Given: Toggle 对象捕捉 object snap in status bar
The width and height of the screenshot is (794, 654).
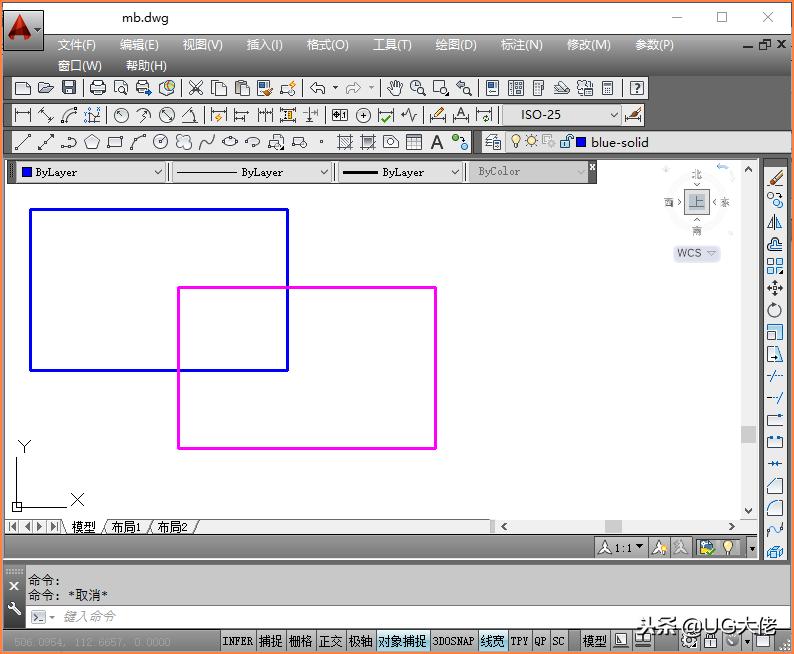Looking at the screenshot, I should click(x=402, y=641).
